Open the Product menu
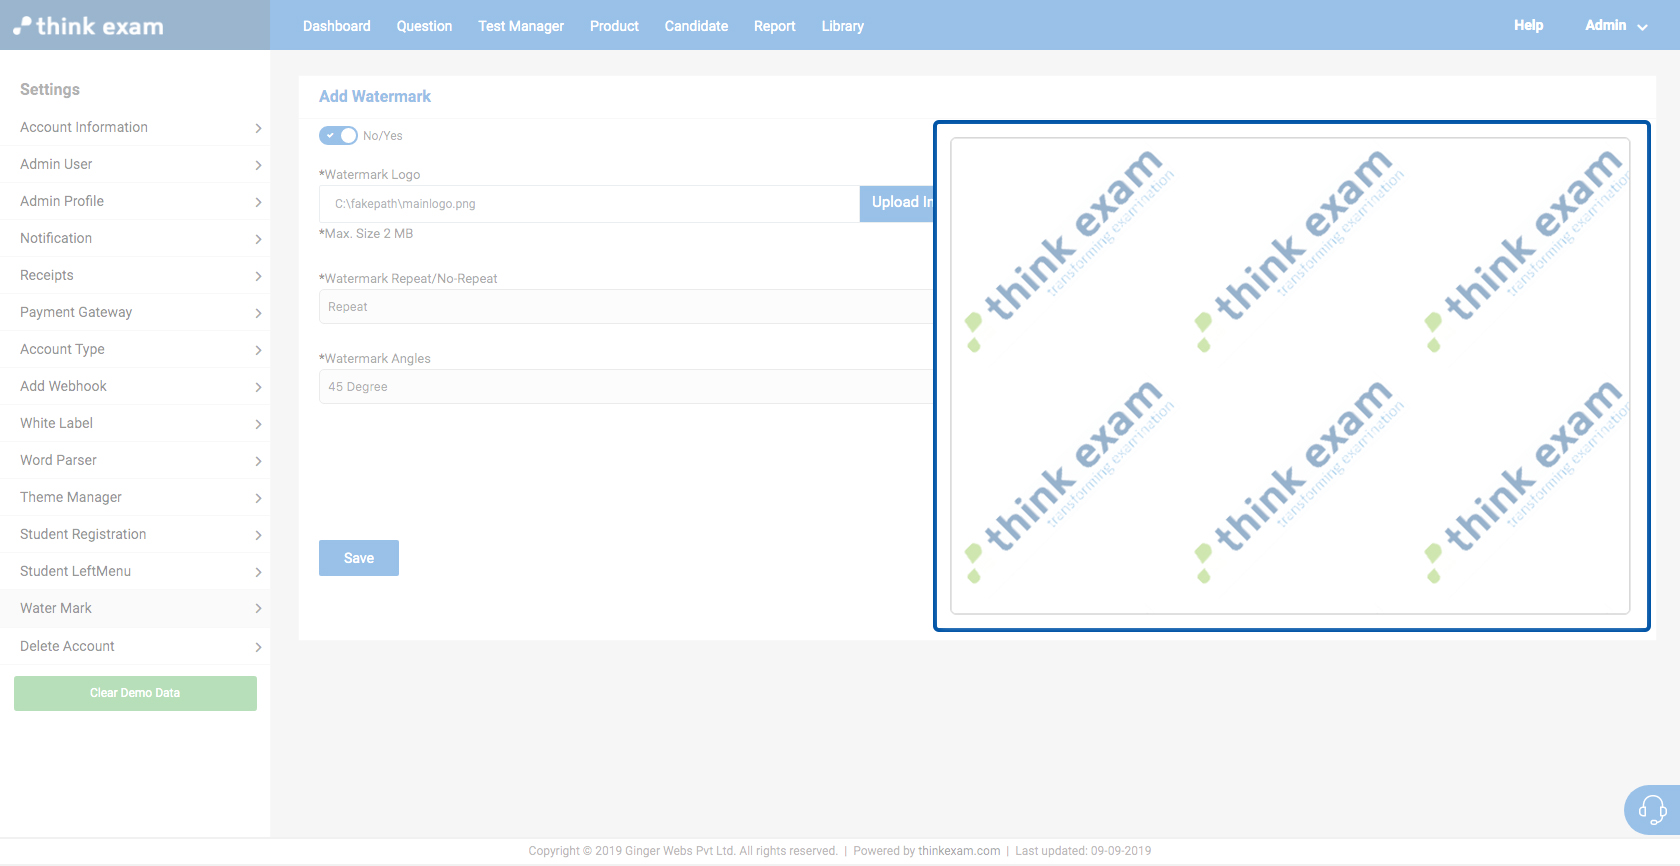1680x866 pixels. [x=614, y=26]
